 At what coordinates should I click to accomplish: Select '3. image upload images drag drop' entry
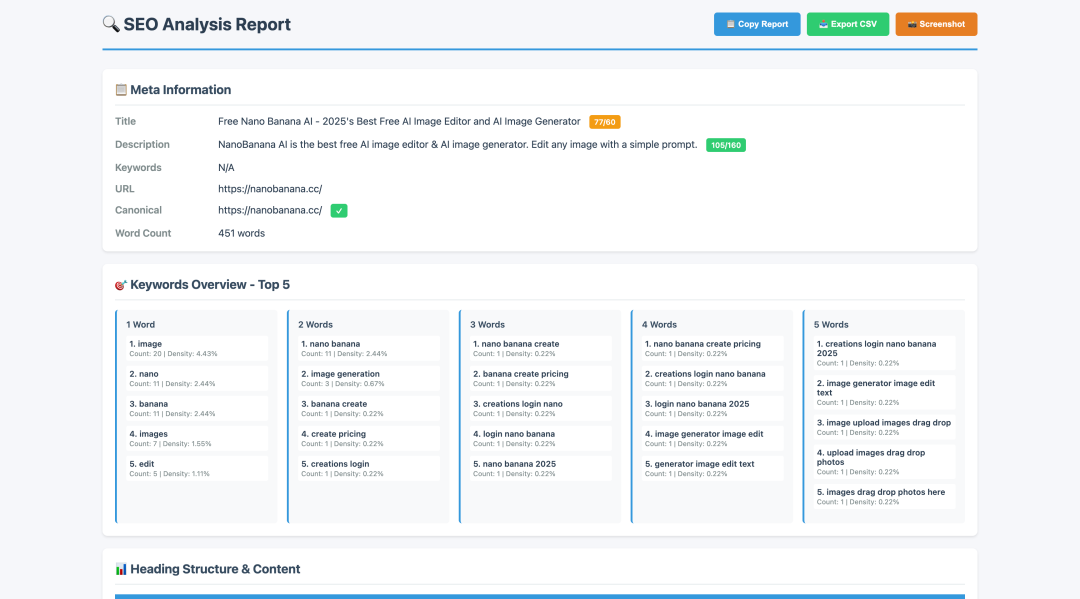click(884, 428)
